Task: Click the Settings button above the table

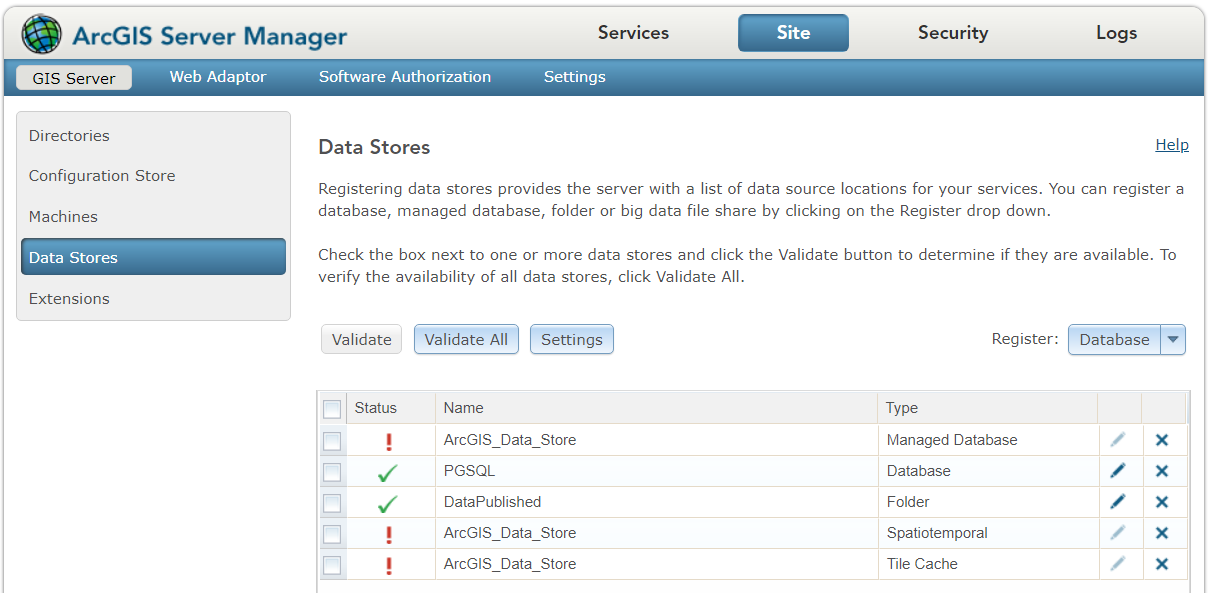Action: click(x=572, y=340)
